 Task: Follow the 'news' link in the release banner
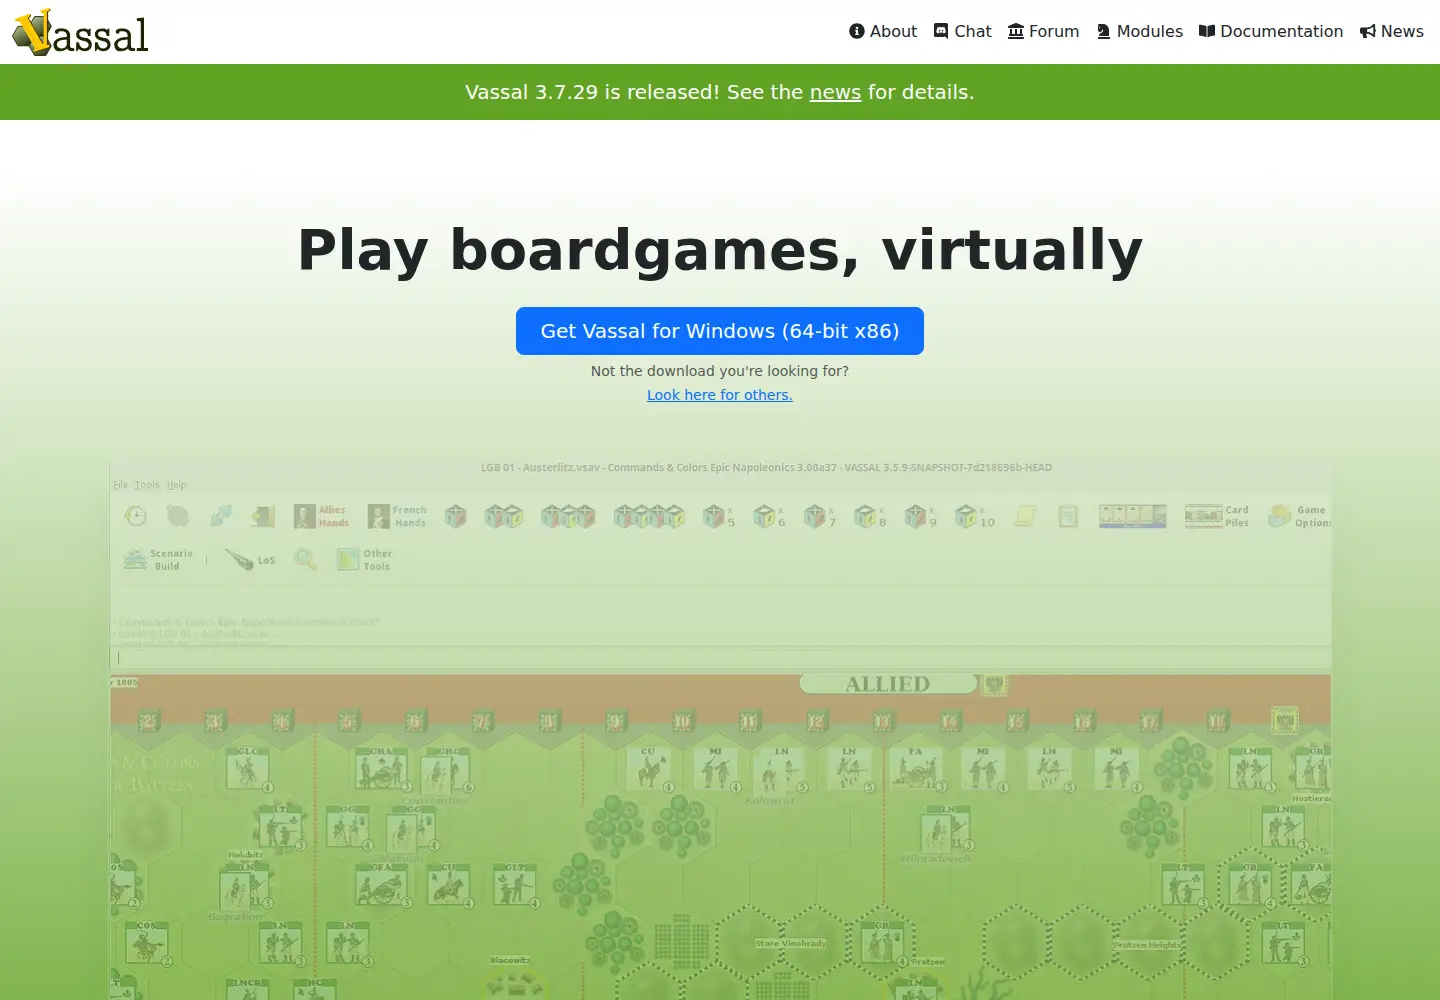tap(835, 92)
